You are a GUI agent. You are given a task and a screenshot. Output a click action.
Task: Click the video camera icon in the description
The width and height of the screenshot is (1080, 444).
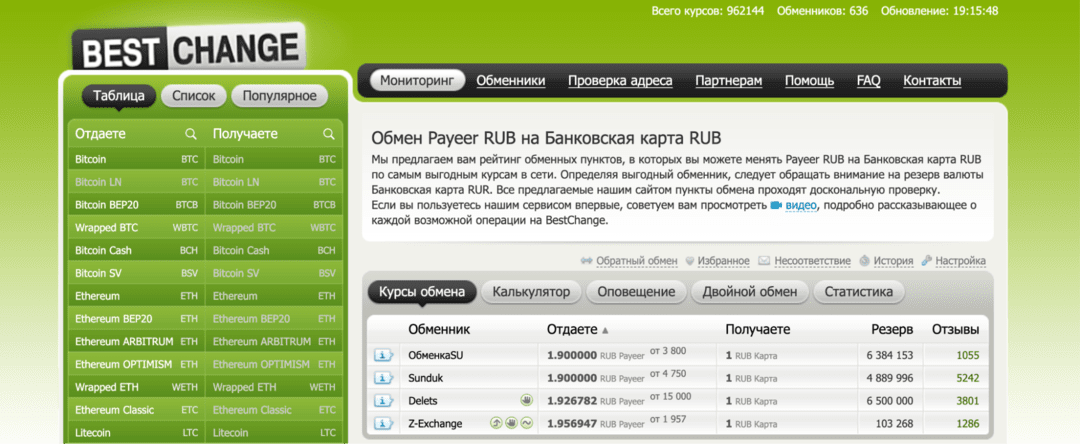tap(776, 206)
